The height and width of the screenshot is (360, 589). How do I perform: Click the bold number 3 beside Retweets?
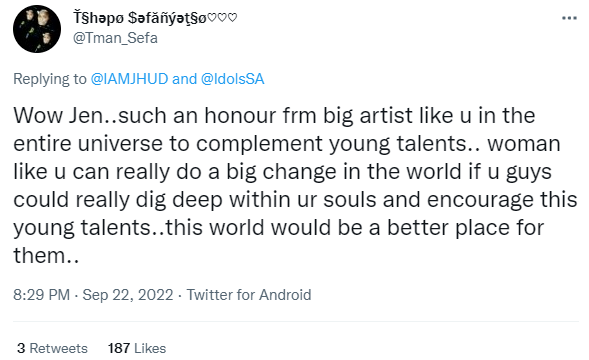click(21, 348)
